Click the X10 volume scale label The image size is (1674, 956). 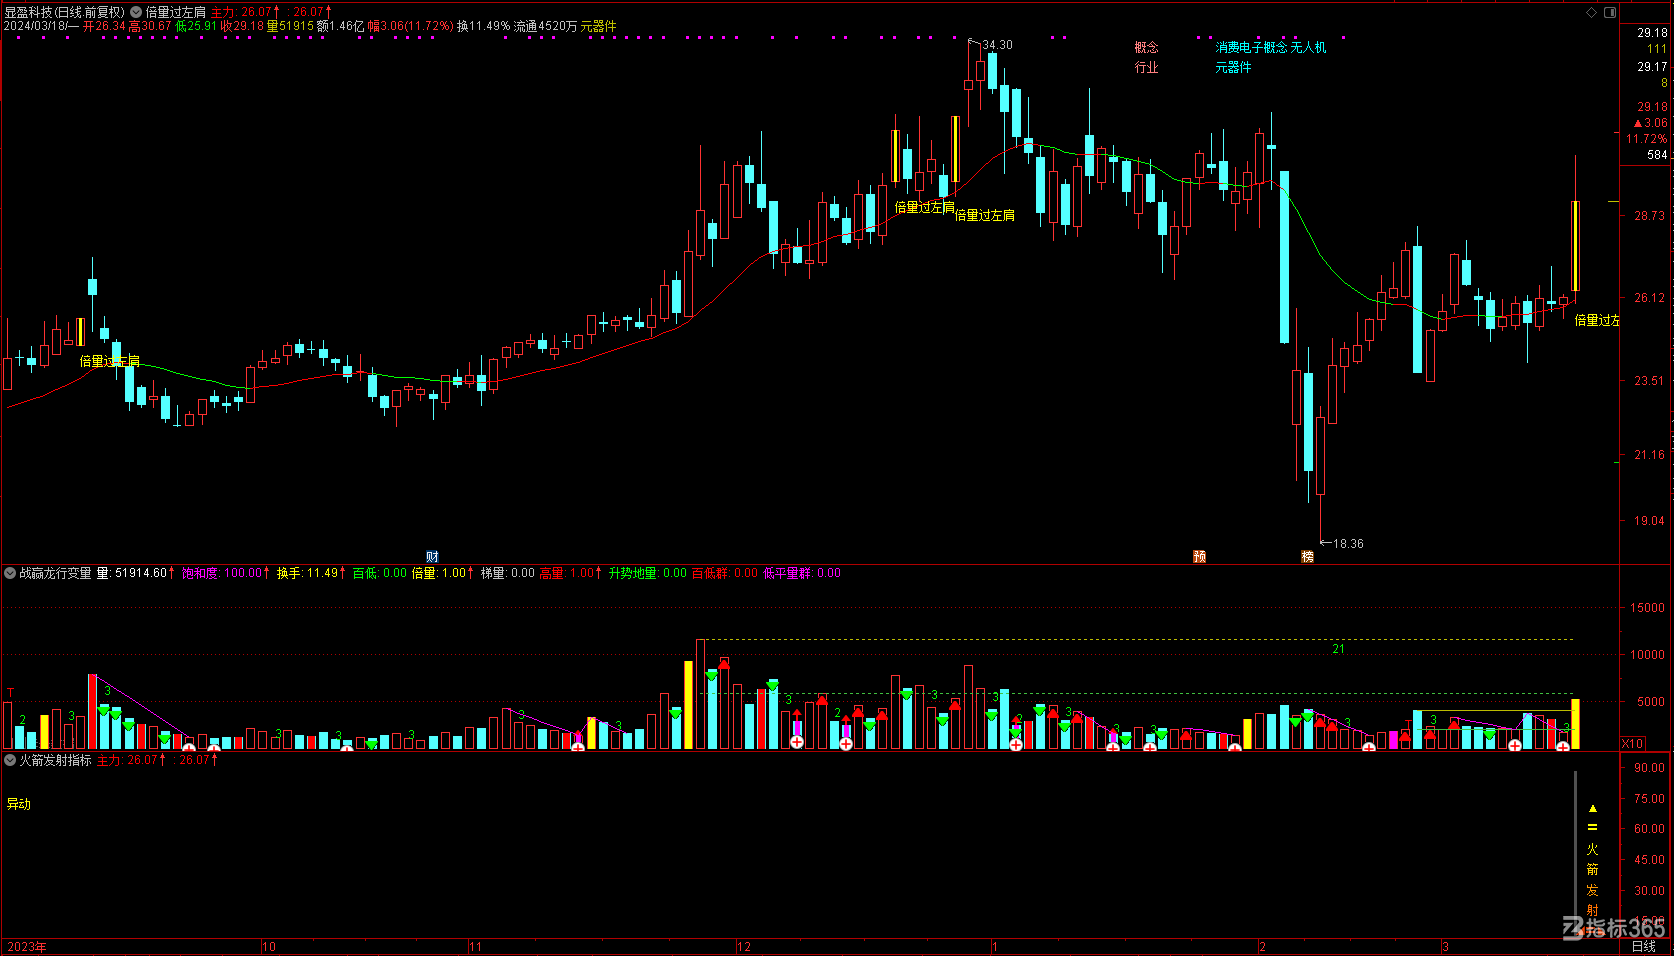[1632, 743]
